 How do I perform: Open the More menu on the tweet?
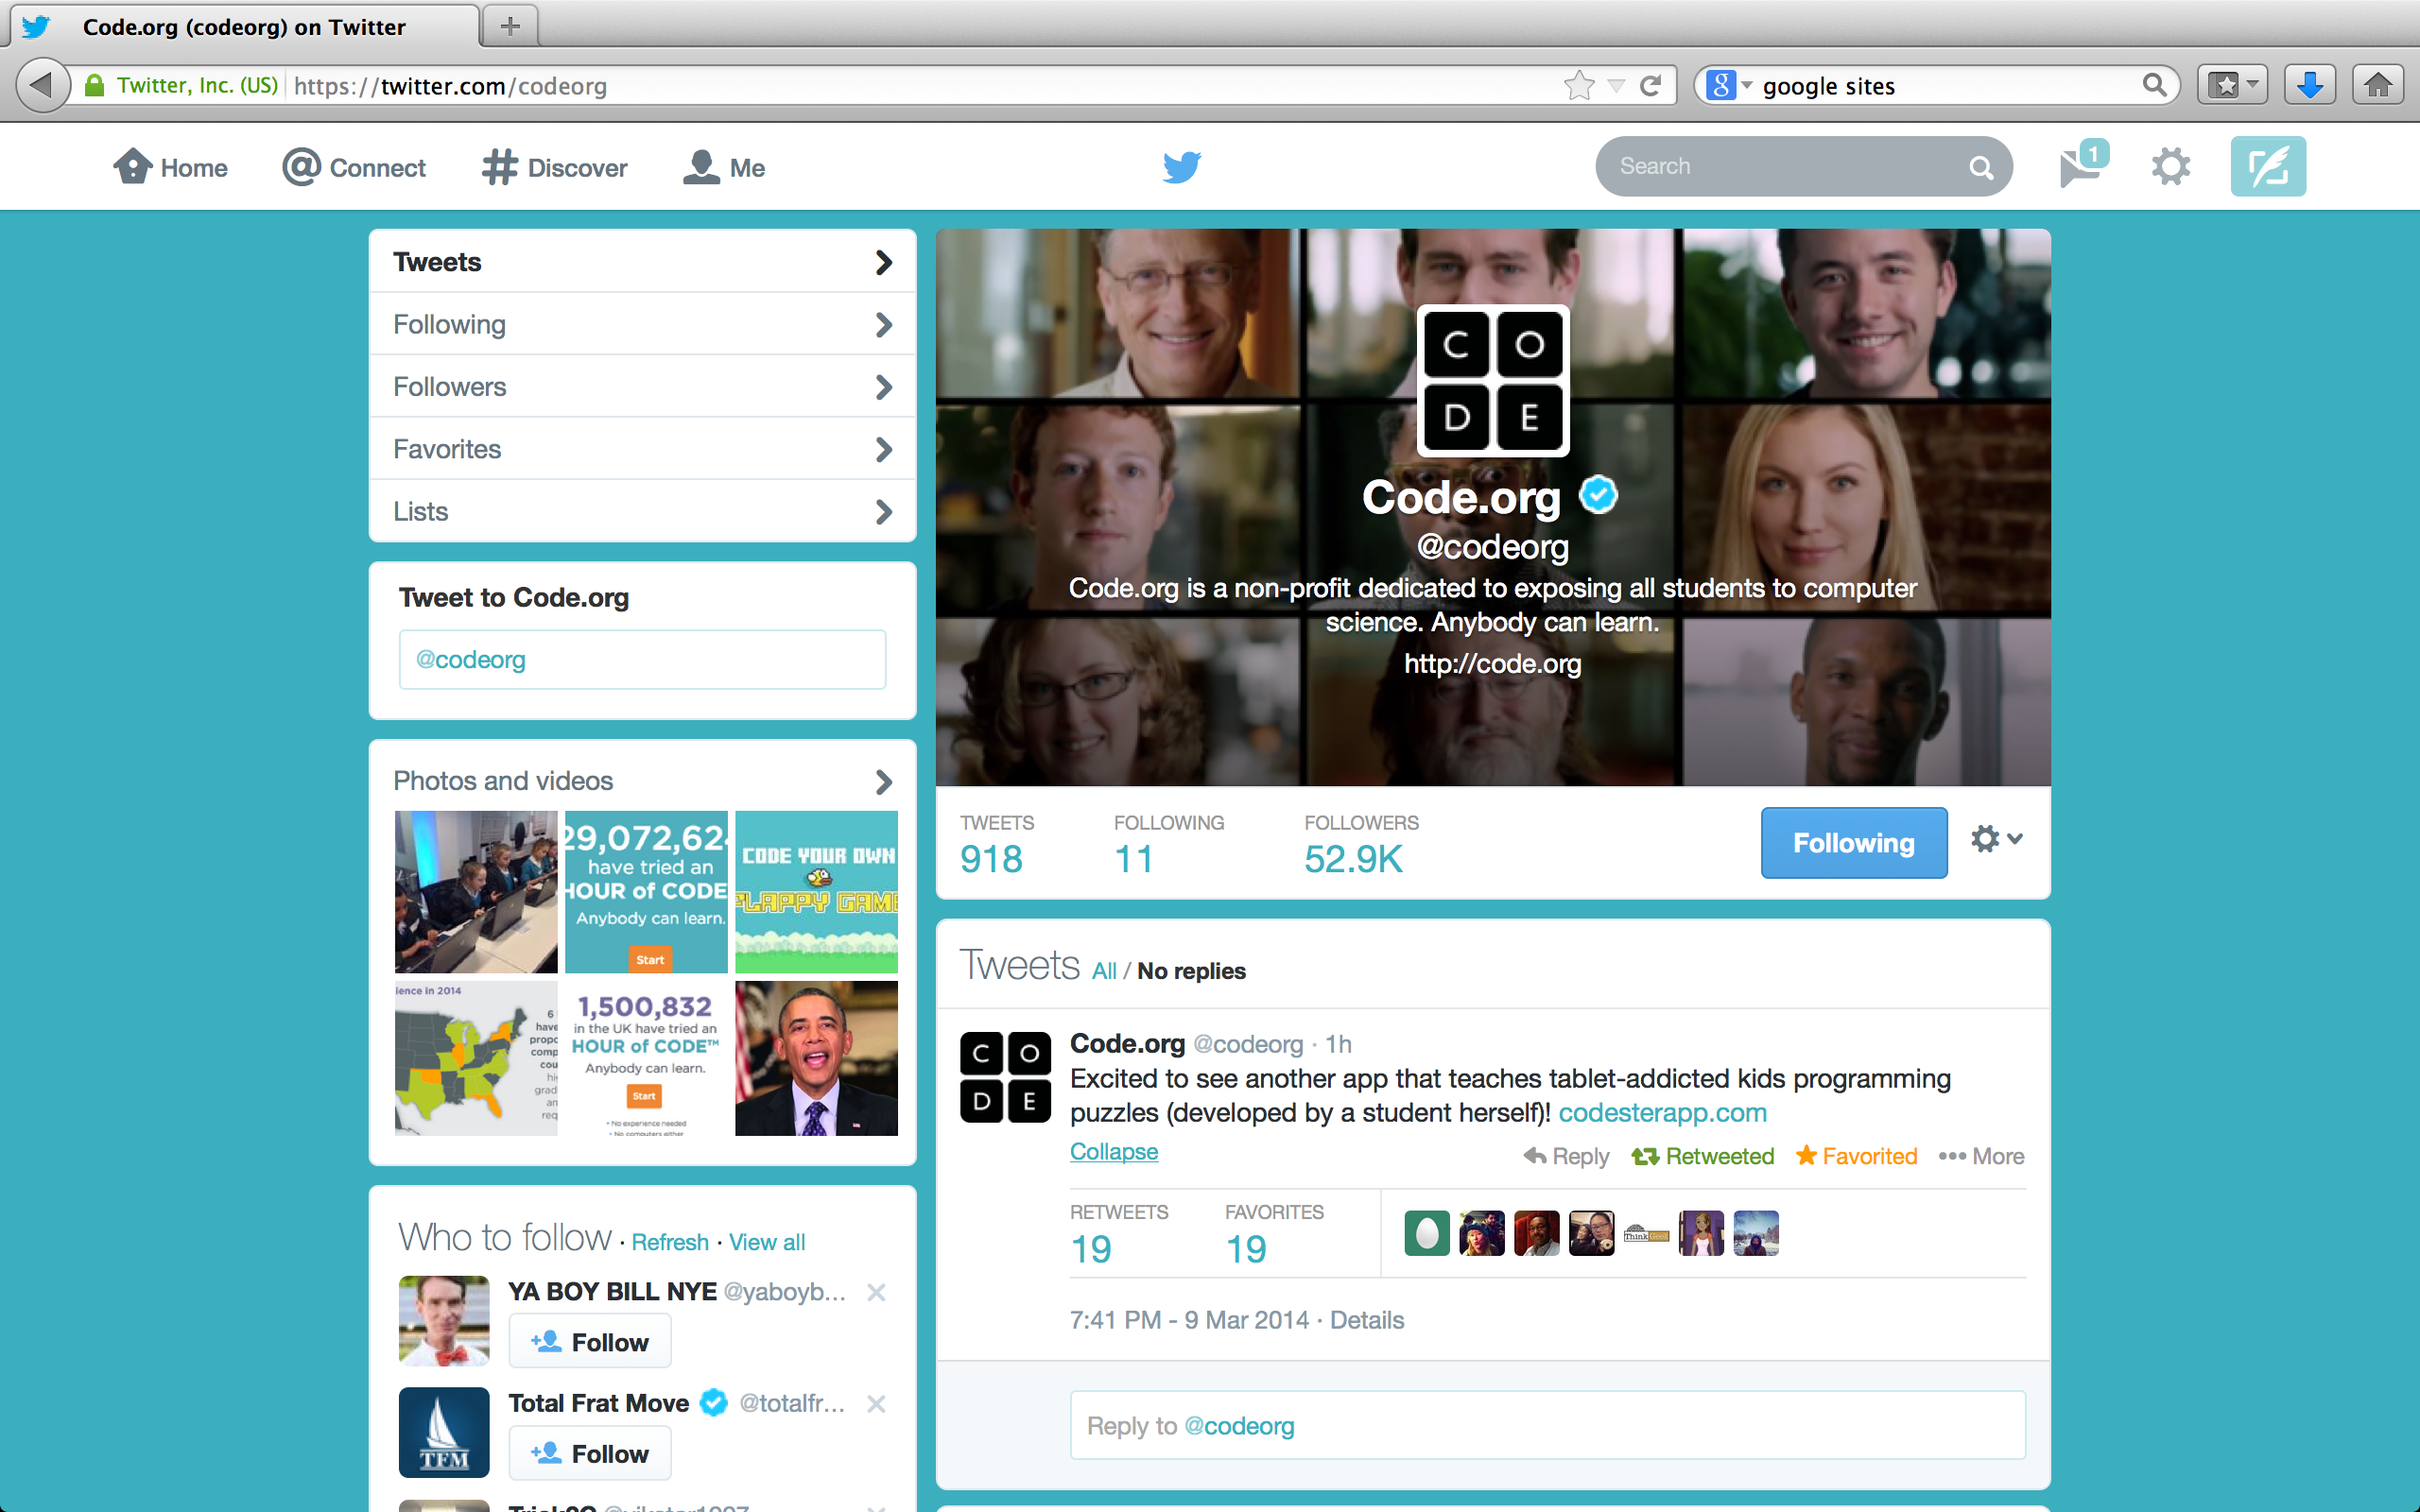point(1981,1156)
